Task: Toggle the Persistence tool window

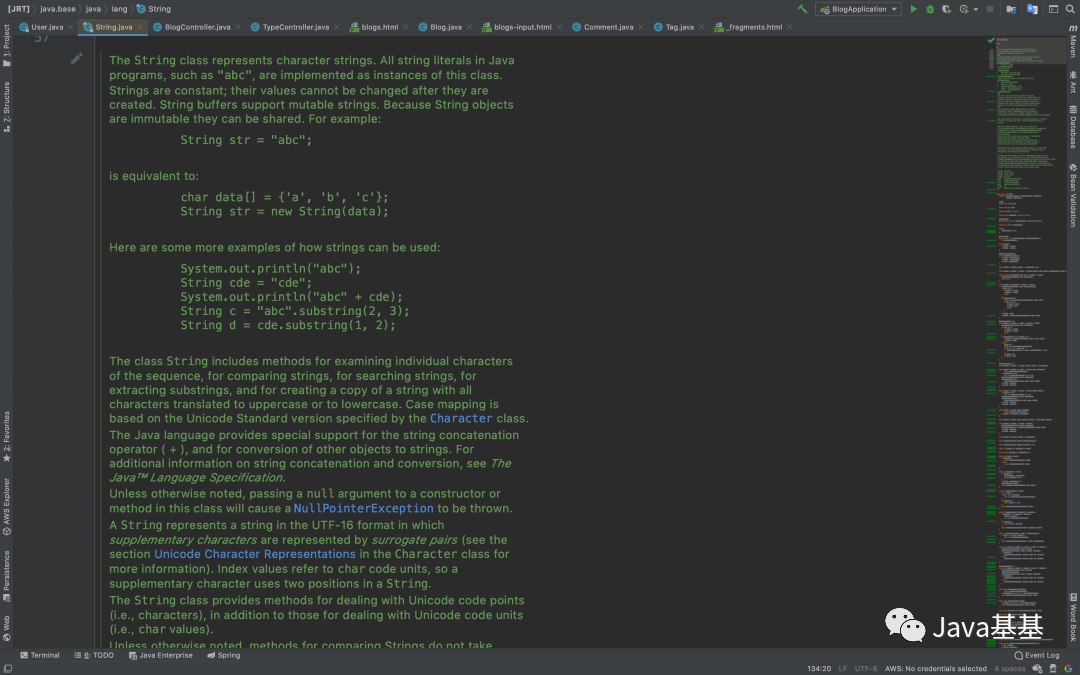Action: point(6,576)
